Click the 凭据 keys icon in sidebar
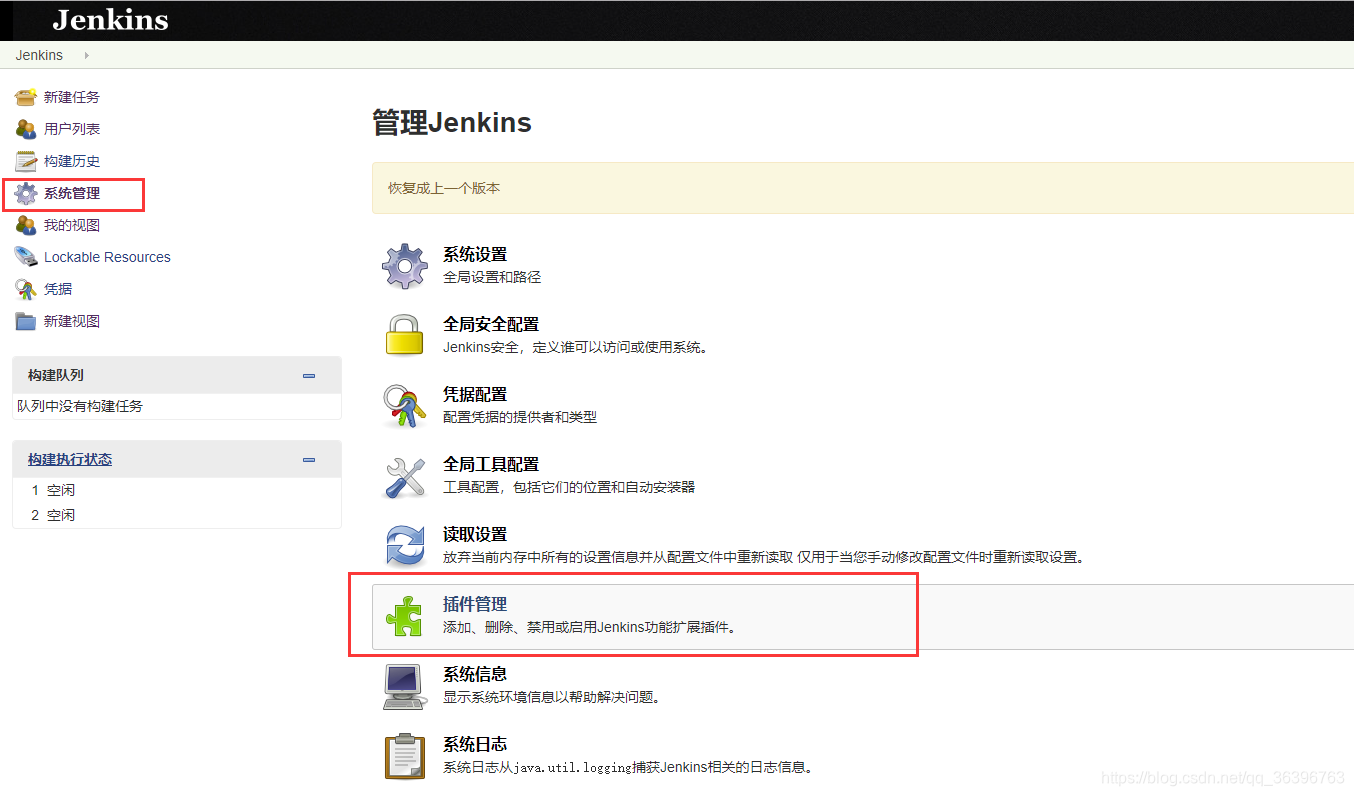 (x=26, y=289)
